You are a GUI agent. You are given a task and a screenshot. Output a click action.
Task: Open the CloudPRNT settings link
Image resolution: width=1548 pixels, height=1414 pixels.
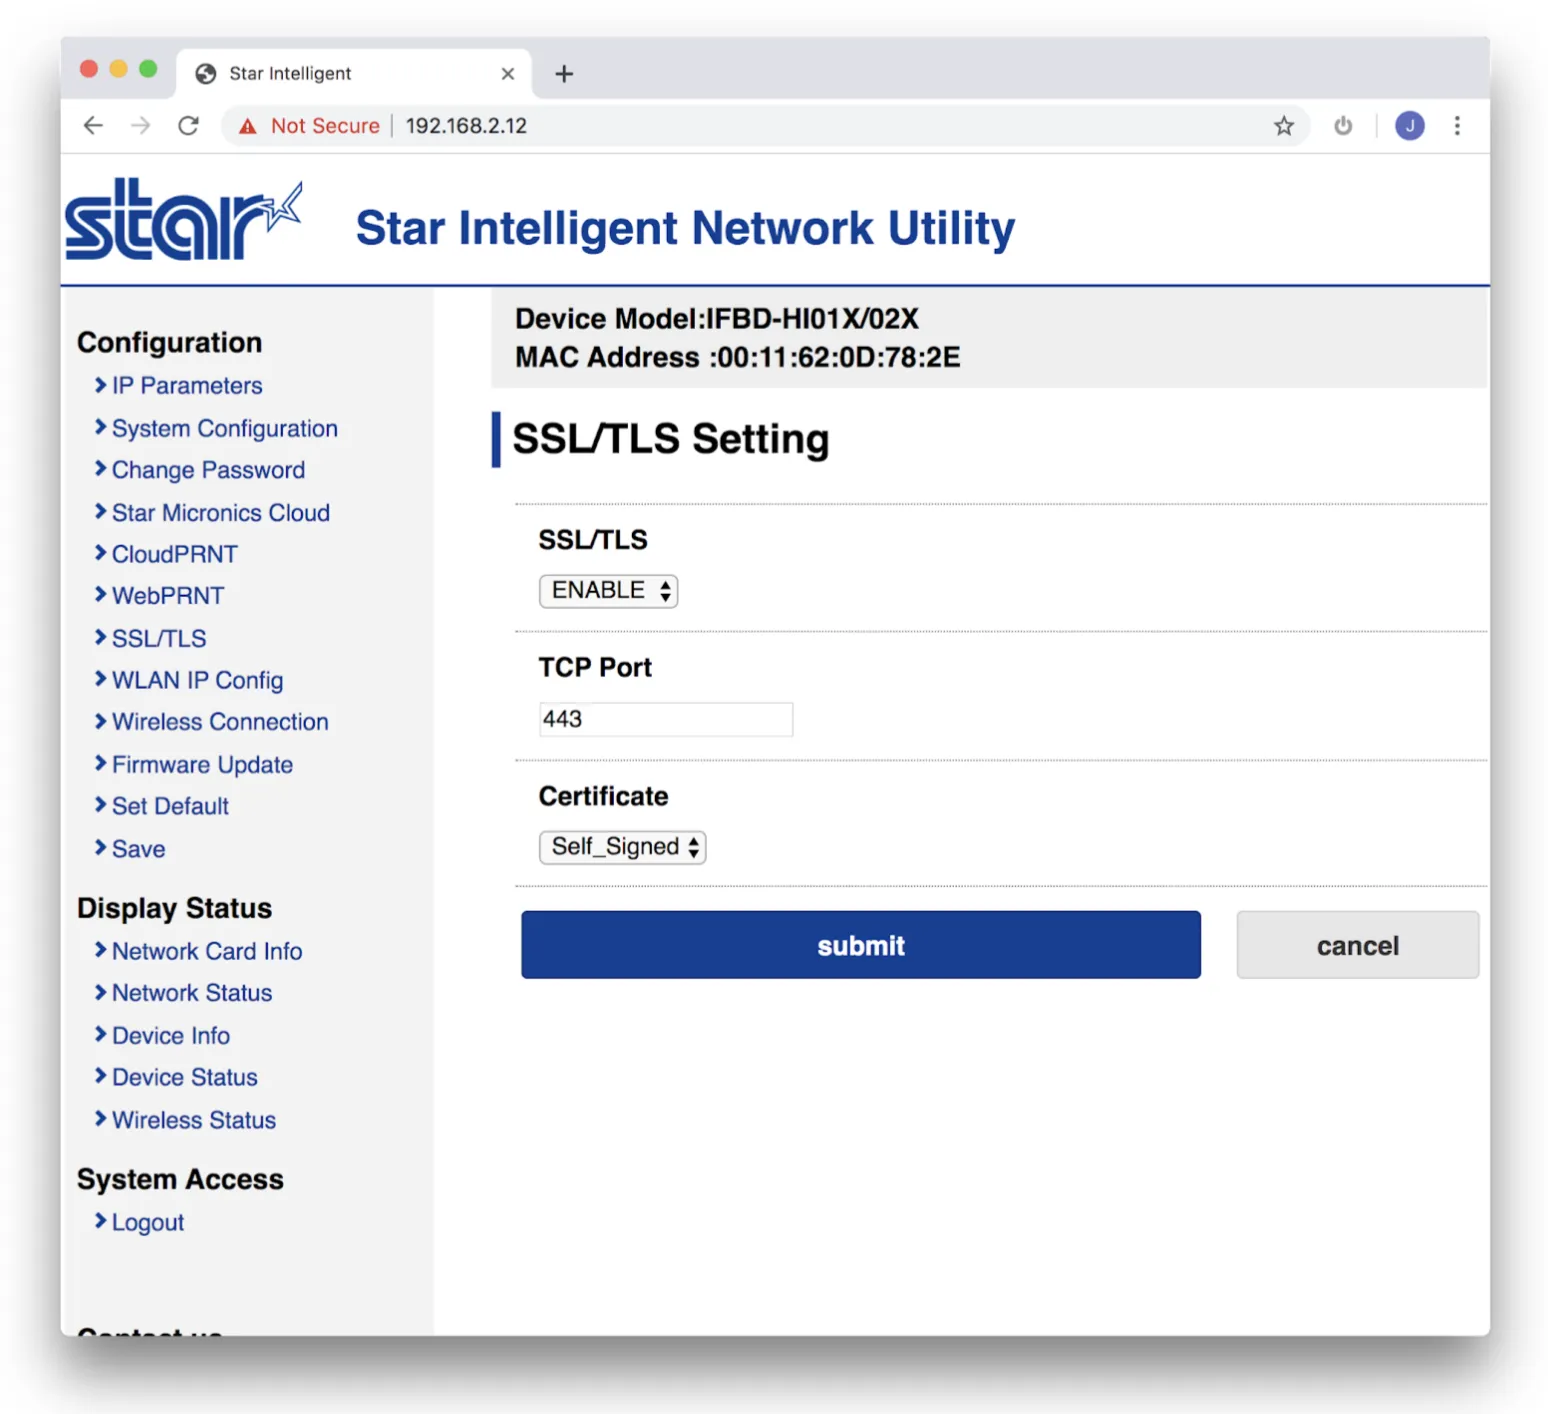click(175, 554)
